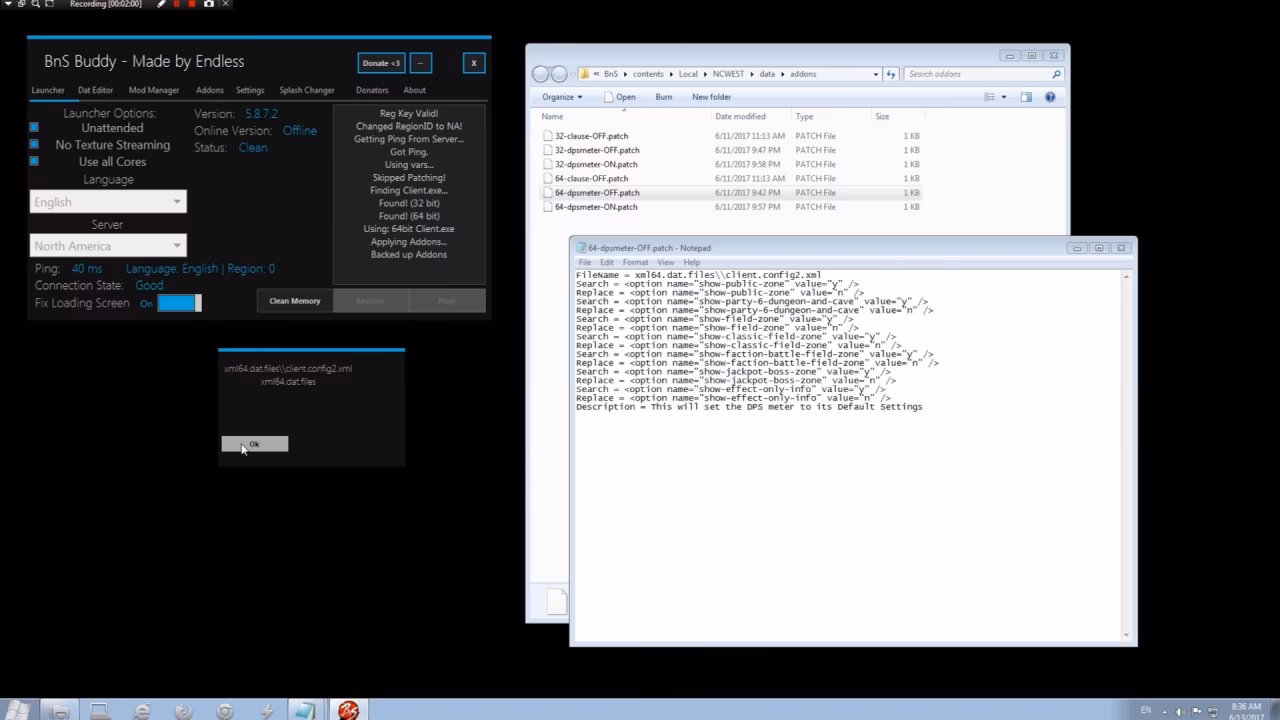Click the search magnifier in Explorer
The image size is (1280, 720).
pos(1056,74)
